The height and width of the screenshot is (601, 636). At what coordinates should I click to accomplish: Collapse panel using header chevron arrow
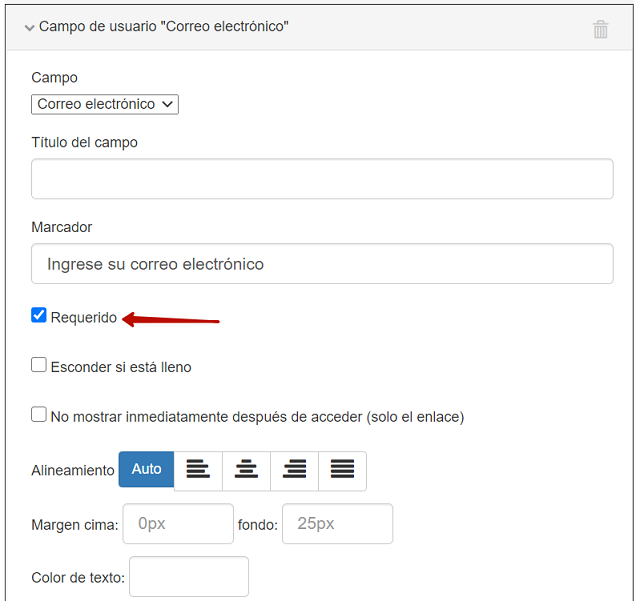click(29, 28)
